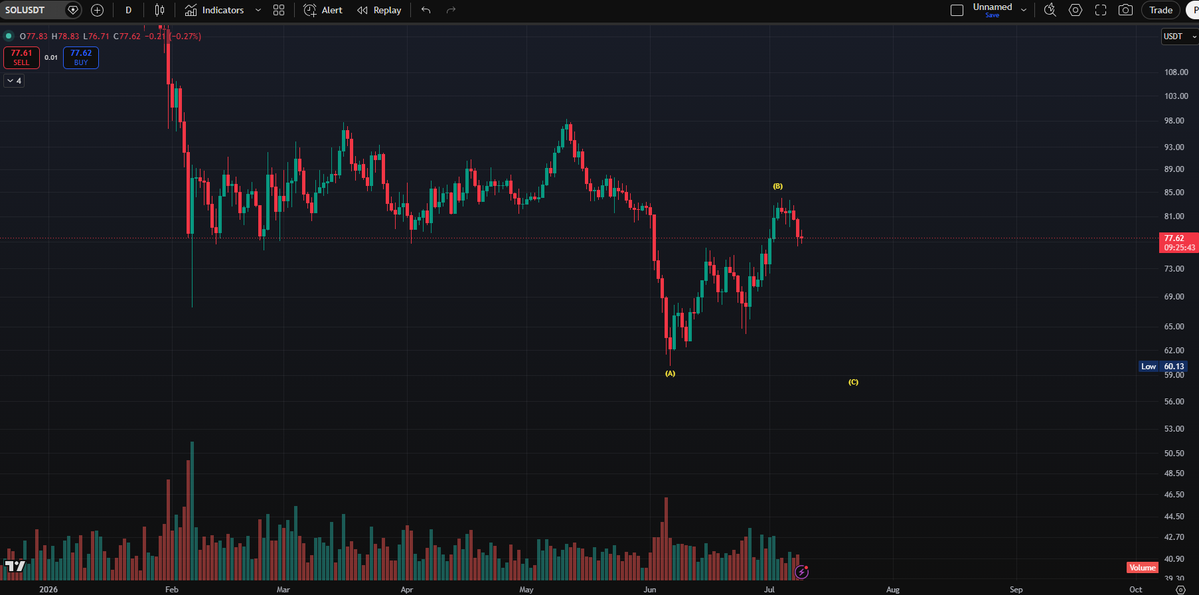Change the D timeframe interval

click(x=128, y=11)
